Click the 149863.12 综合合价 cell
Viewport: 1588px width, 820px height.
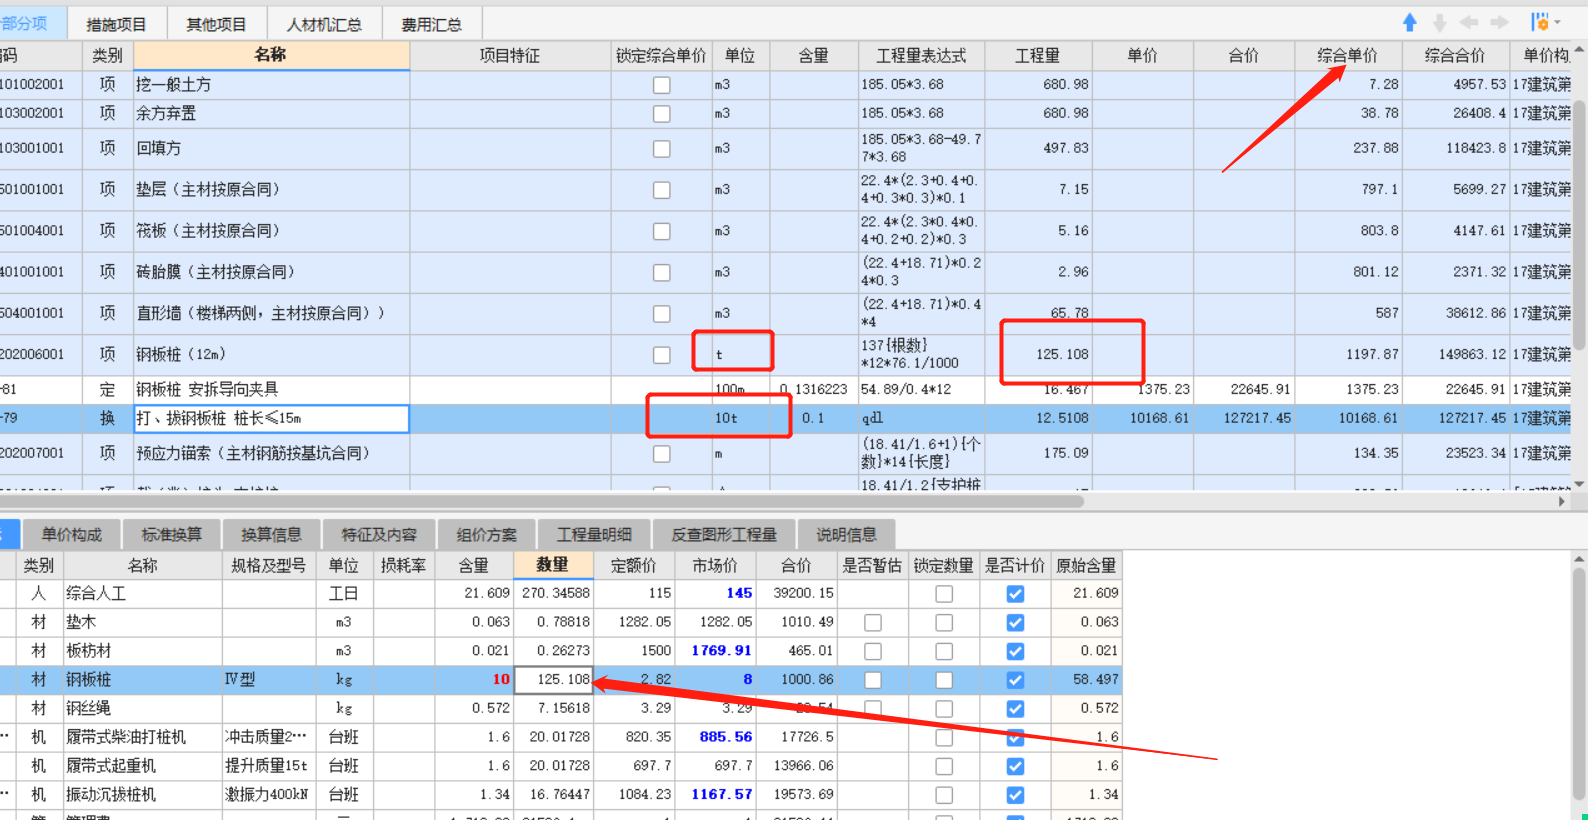[x=1455, y=354]
